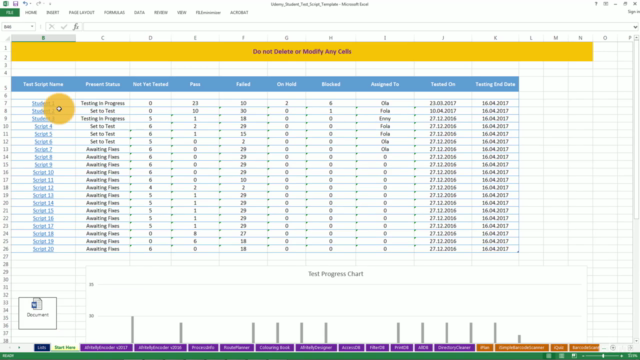The image size is (640, 360).
Task: Switch to the Lists sheet tab
Action: [x=42, y=348]
